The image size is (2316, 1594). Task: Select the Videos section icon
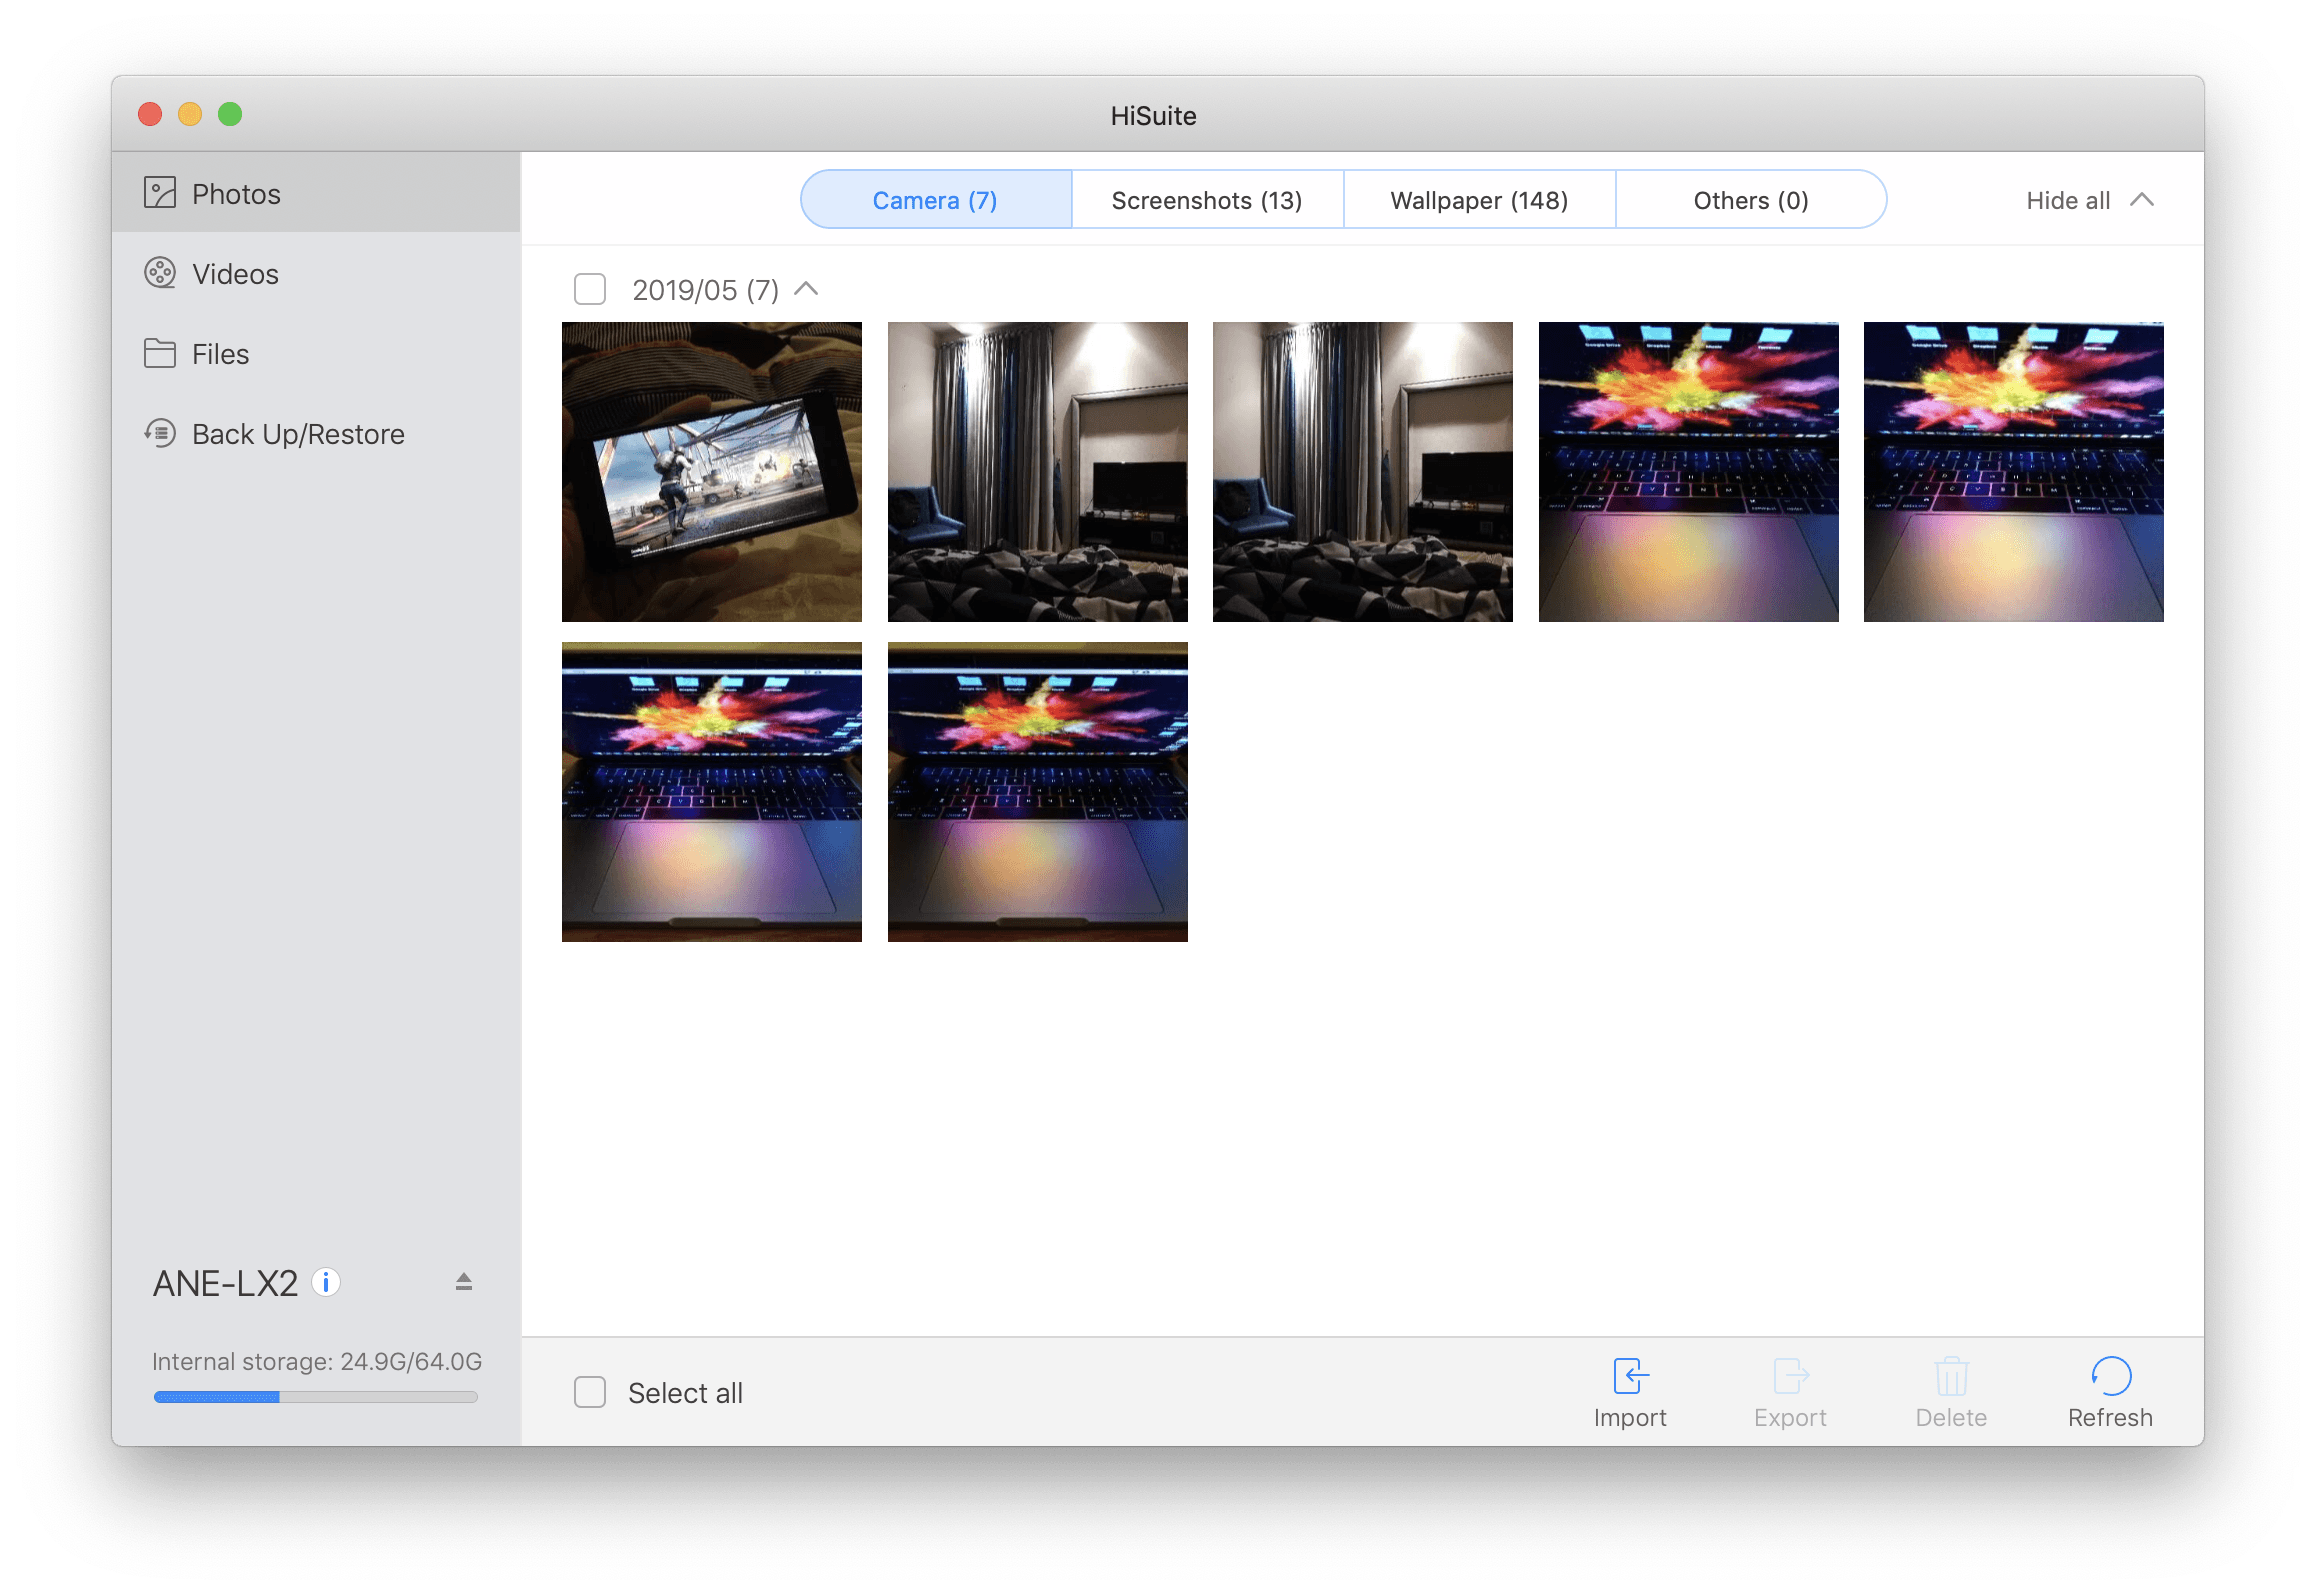(161, 273)
